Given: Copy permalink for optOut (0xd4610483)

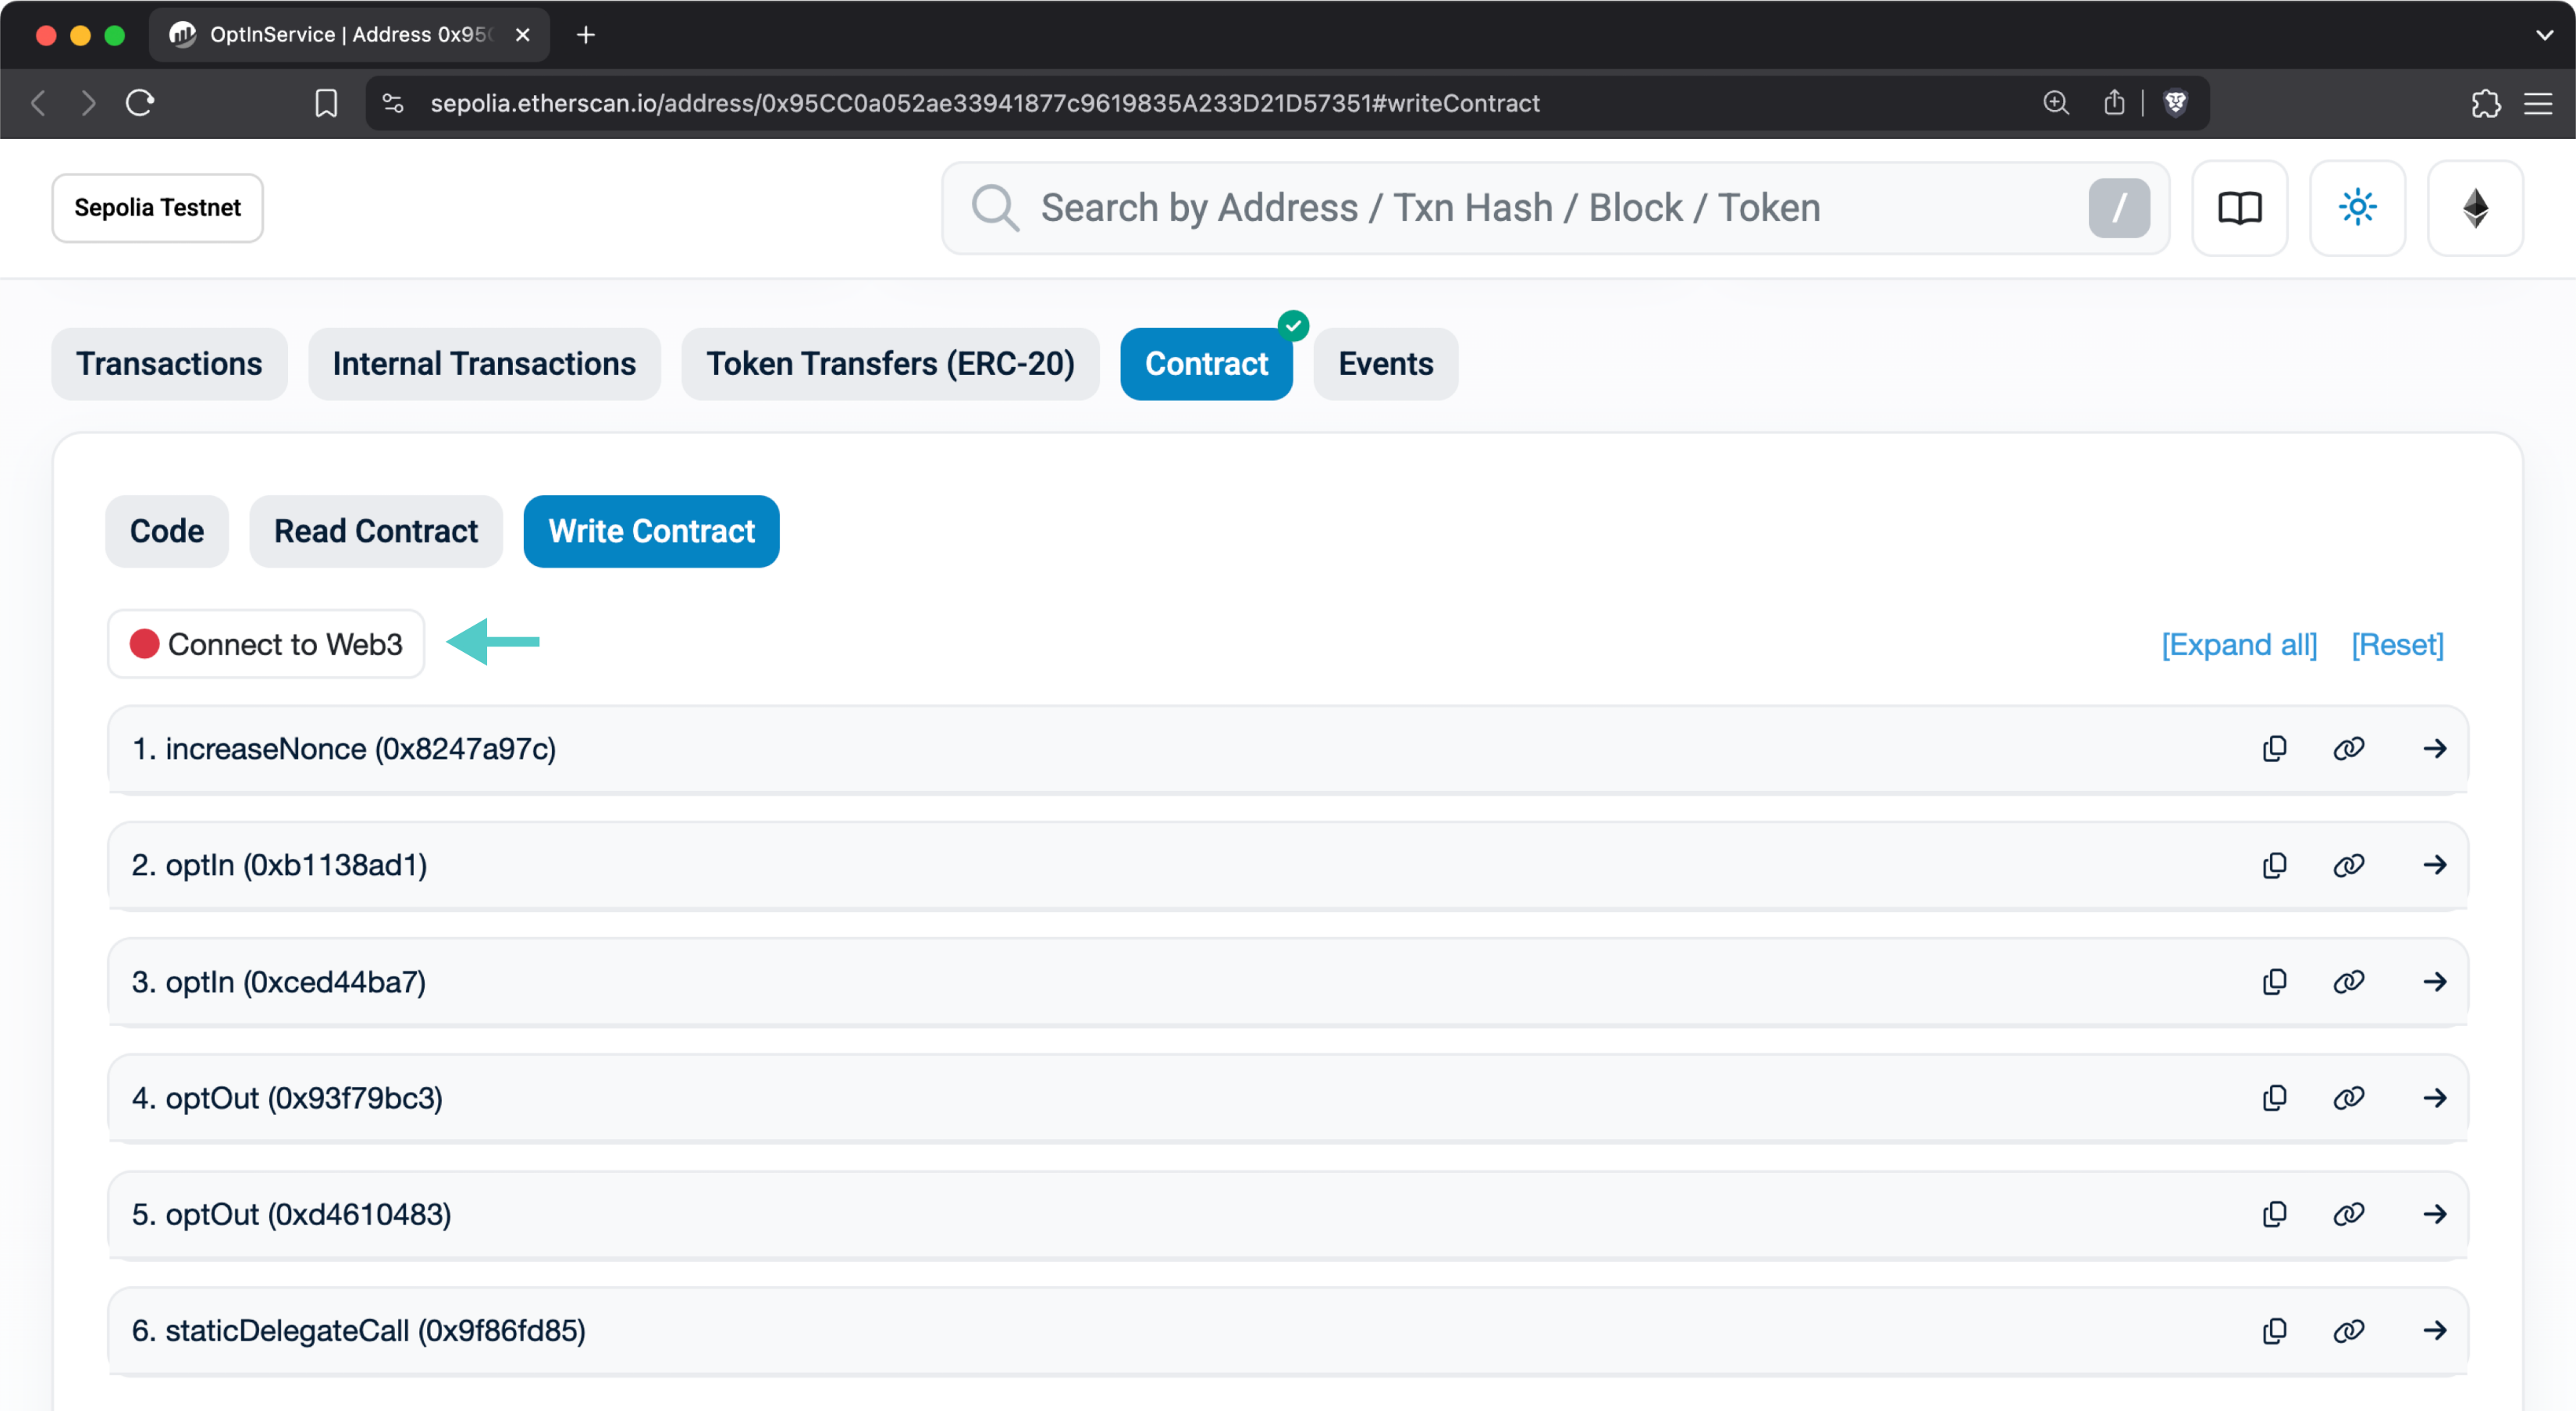Looking at the screenshot, I should click(2348, 1214).
